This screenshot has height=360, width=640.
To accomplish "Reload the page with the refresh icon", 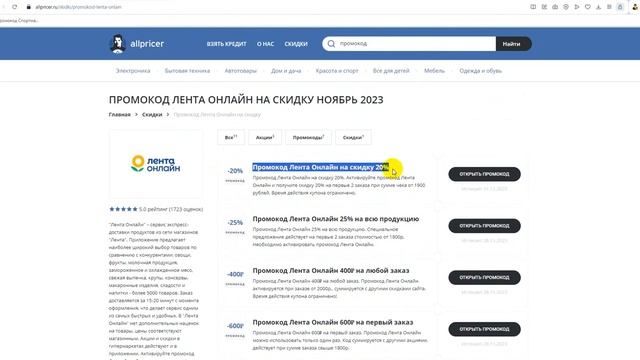I will [14, 7].
